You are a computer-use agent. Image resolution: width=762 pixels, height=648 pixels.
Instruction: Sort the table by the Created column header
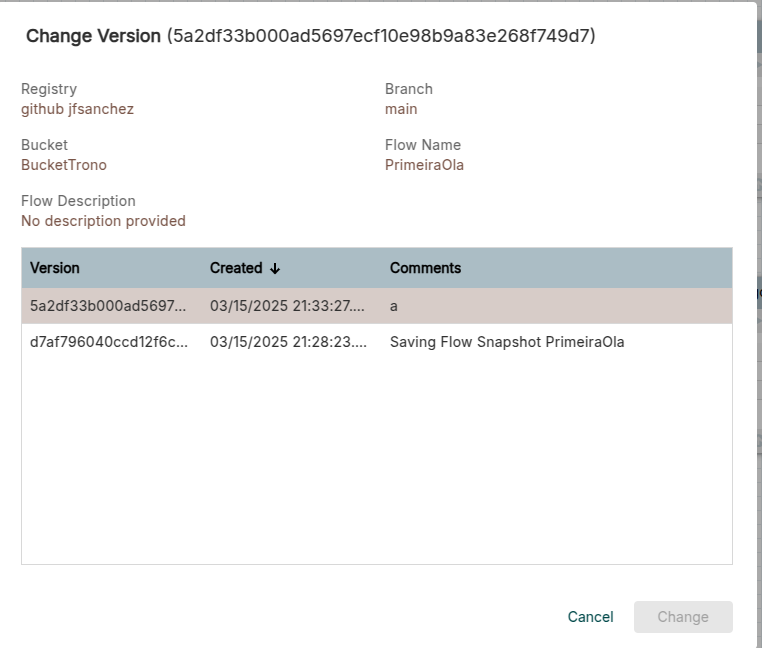236,268
